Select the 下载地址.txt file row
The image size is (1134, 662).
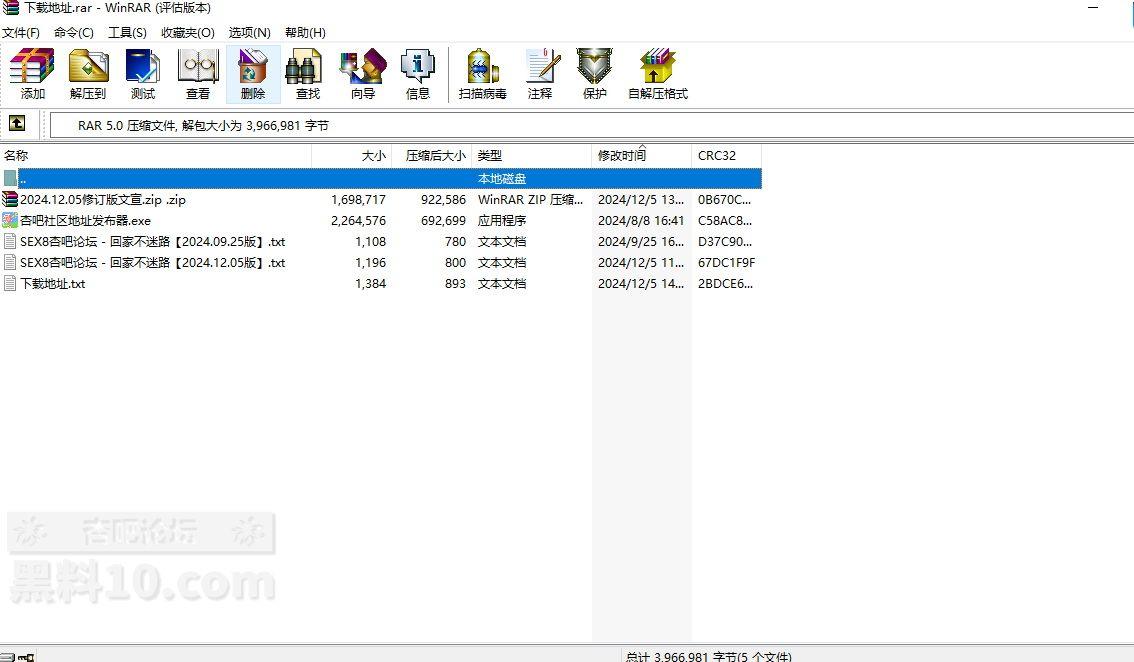(x=53, y=284)
